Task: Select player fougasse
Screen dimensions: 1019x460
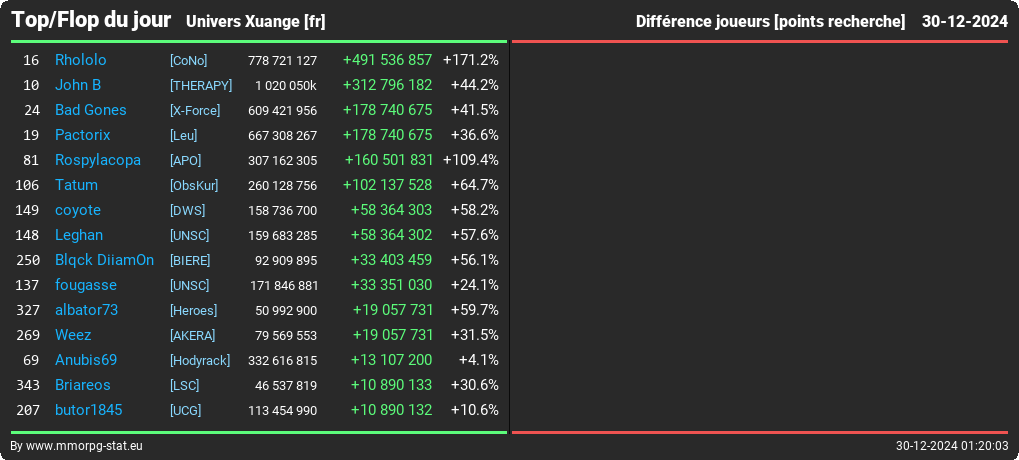Action: (x=86, y=285)
